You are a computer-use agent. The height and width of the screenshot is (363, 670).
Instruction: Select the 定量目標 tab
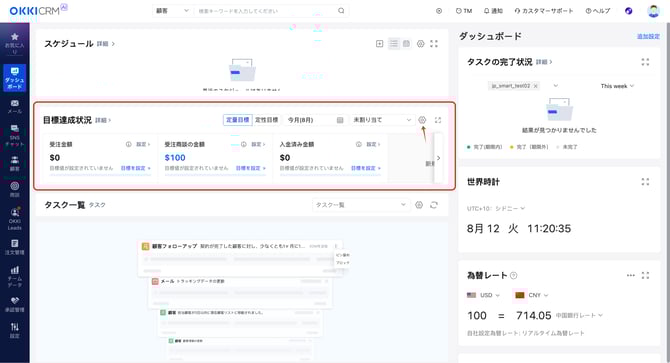click(238, 120)
